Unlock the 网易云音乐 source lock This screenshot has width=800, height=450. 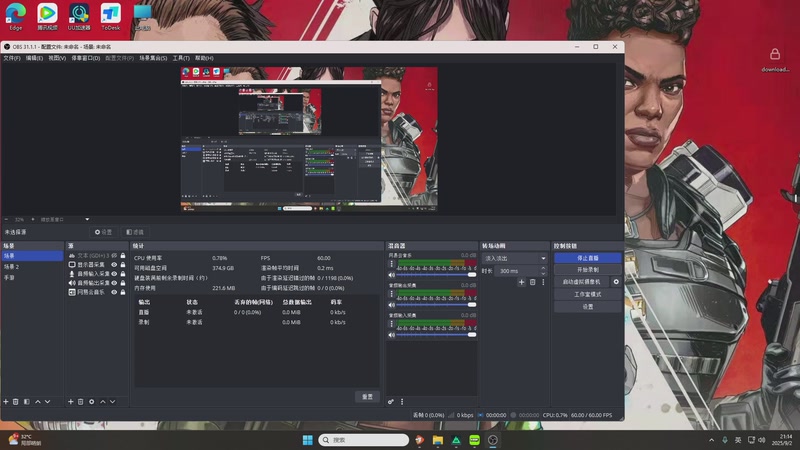point(123,292)
